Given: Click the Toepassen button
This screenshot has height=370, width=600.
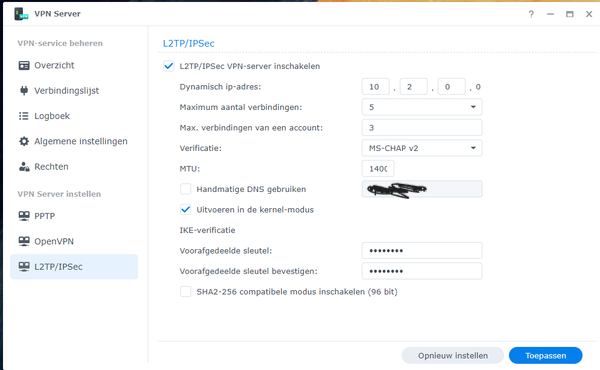Looking at the screenshot, I should click(546, 355).
